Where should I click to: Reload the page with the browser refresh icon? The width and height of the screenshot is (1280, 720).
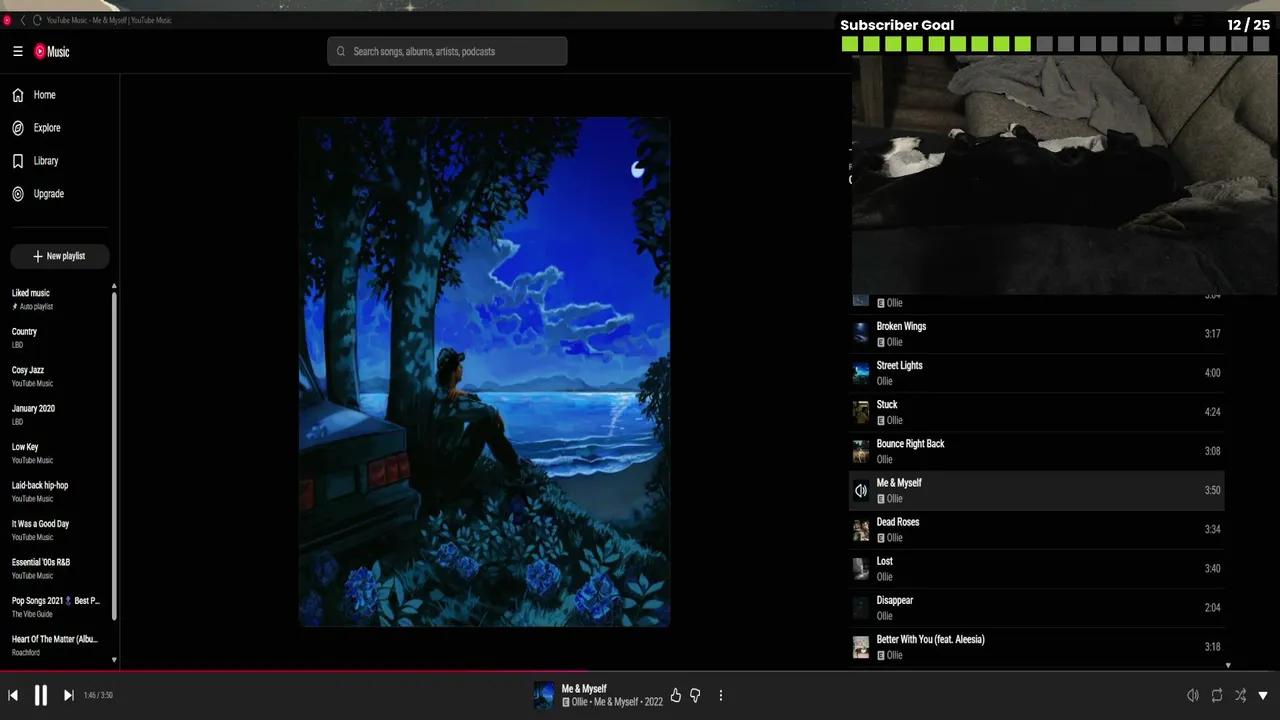37,20
